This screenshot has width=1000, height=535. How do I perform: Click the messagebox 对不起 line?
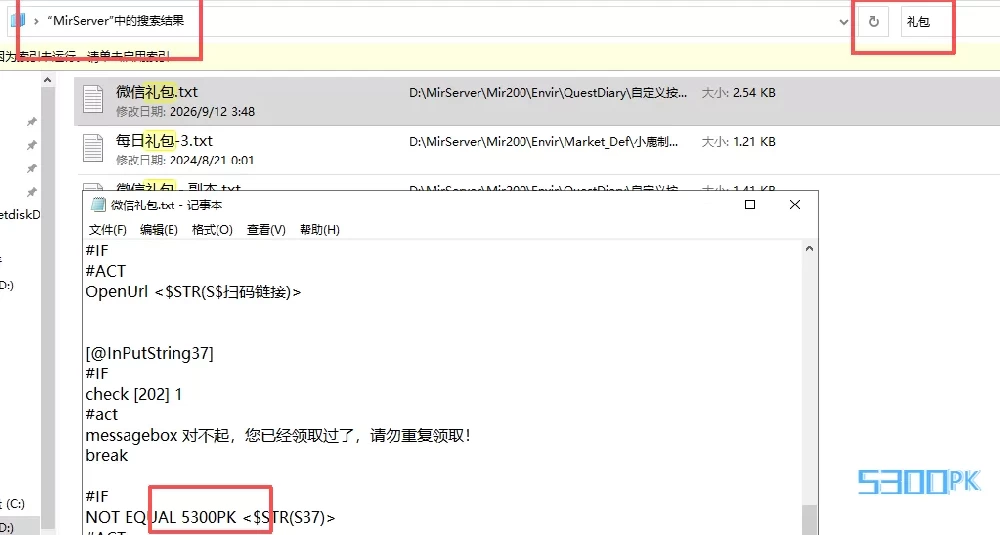tap(278, 436)
